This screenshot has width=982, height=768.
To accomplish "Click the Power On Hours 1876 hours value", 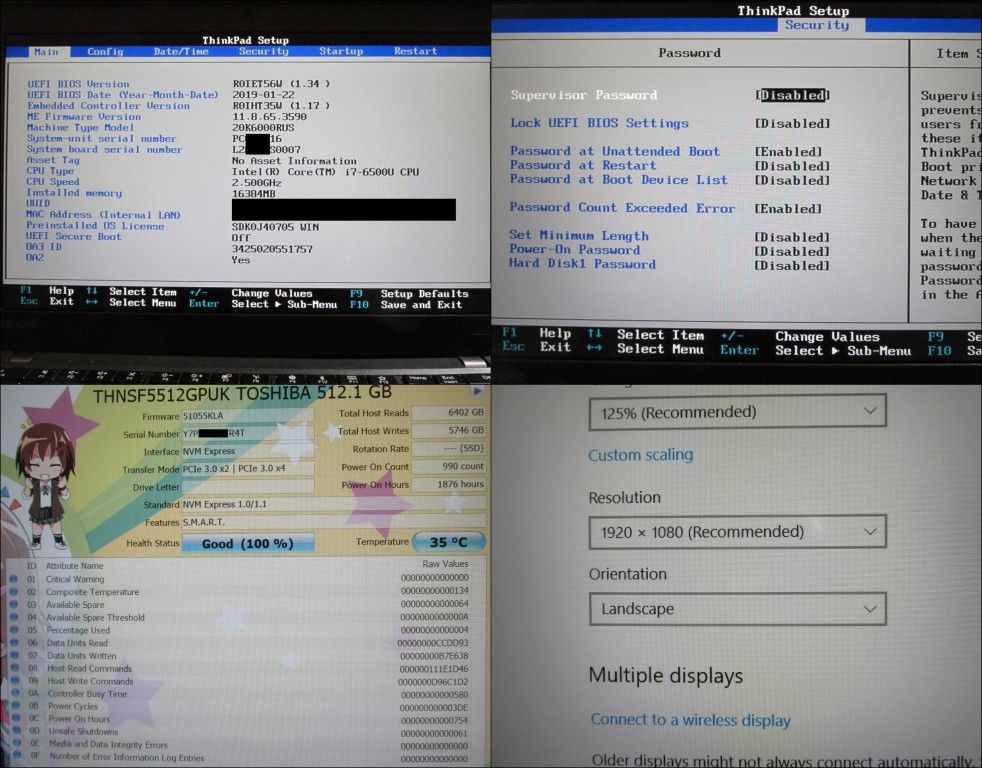I will (448, 484).
